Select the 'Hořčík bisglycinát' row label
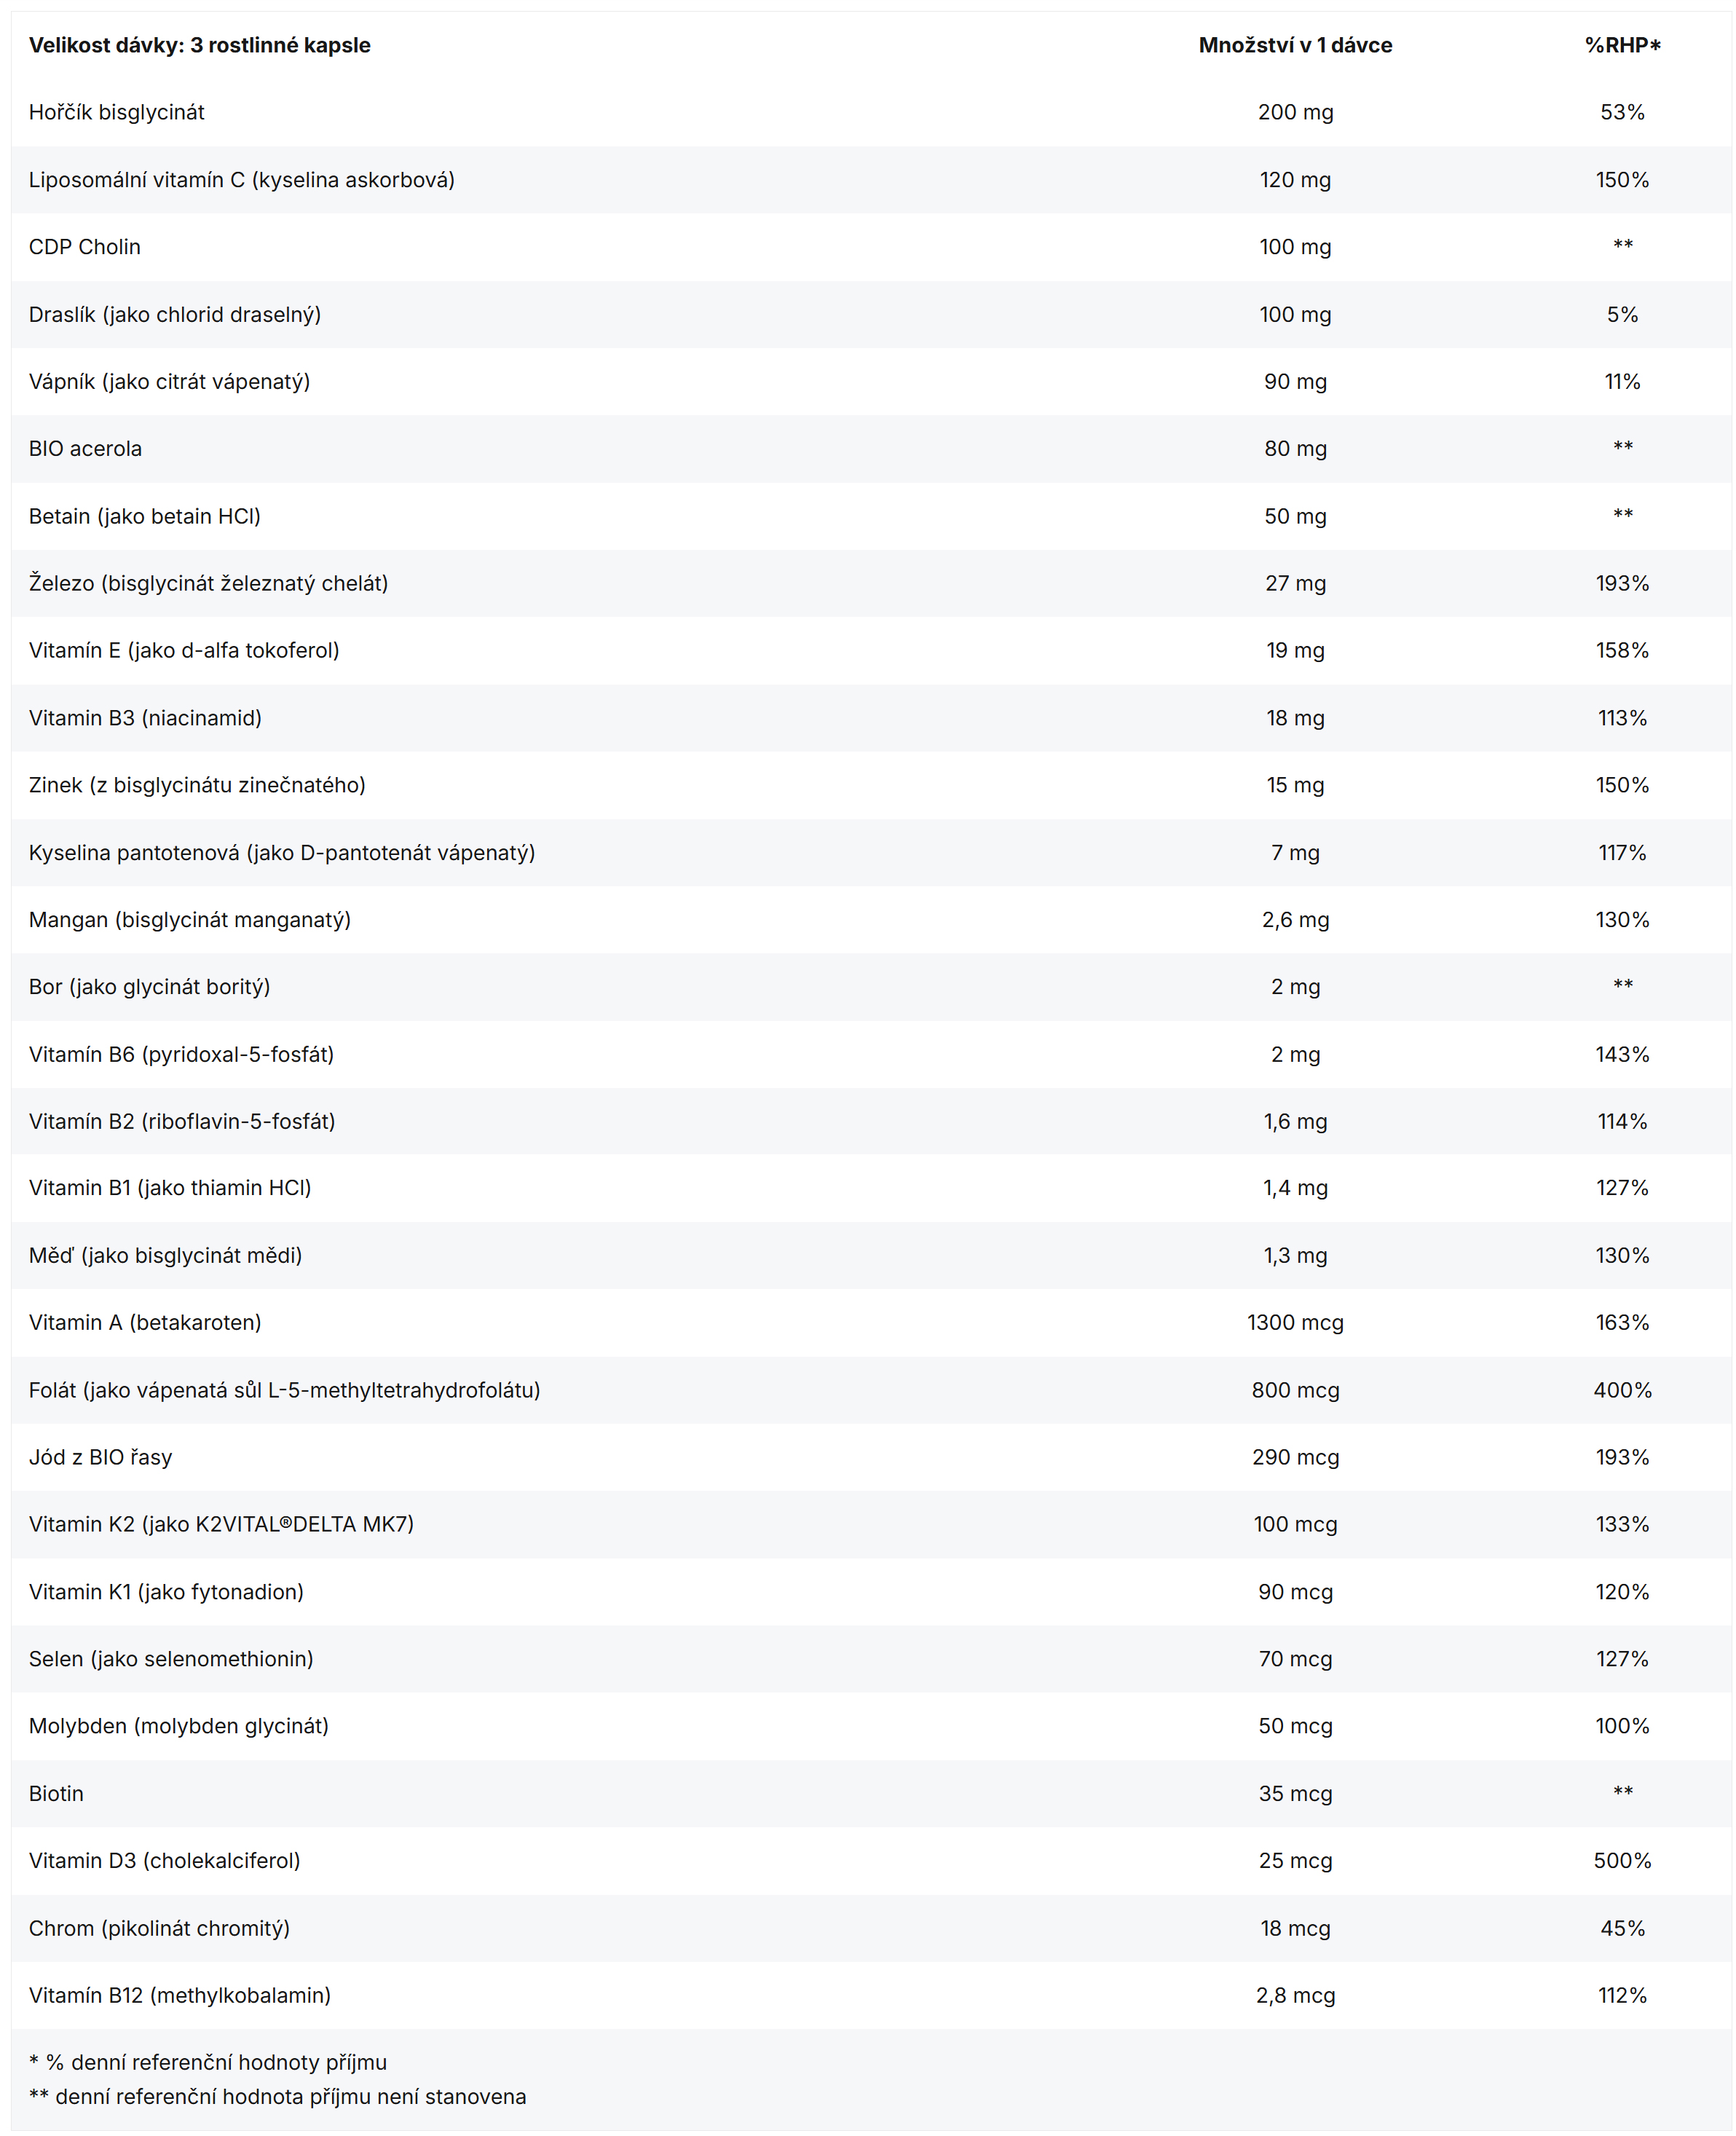 pos(116,112)
